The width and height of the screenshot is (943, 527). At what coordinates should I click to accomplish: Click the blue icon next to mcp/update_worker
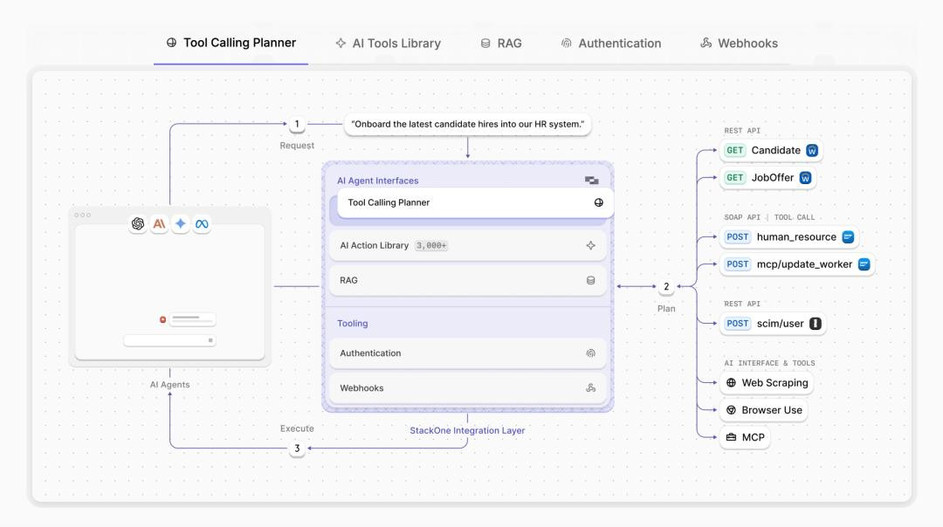[x=864, y=264]
